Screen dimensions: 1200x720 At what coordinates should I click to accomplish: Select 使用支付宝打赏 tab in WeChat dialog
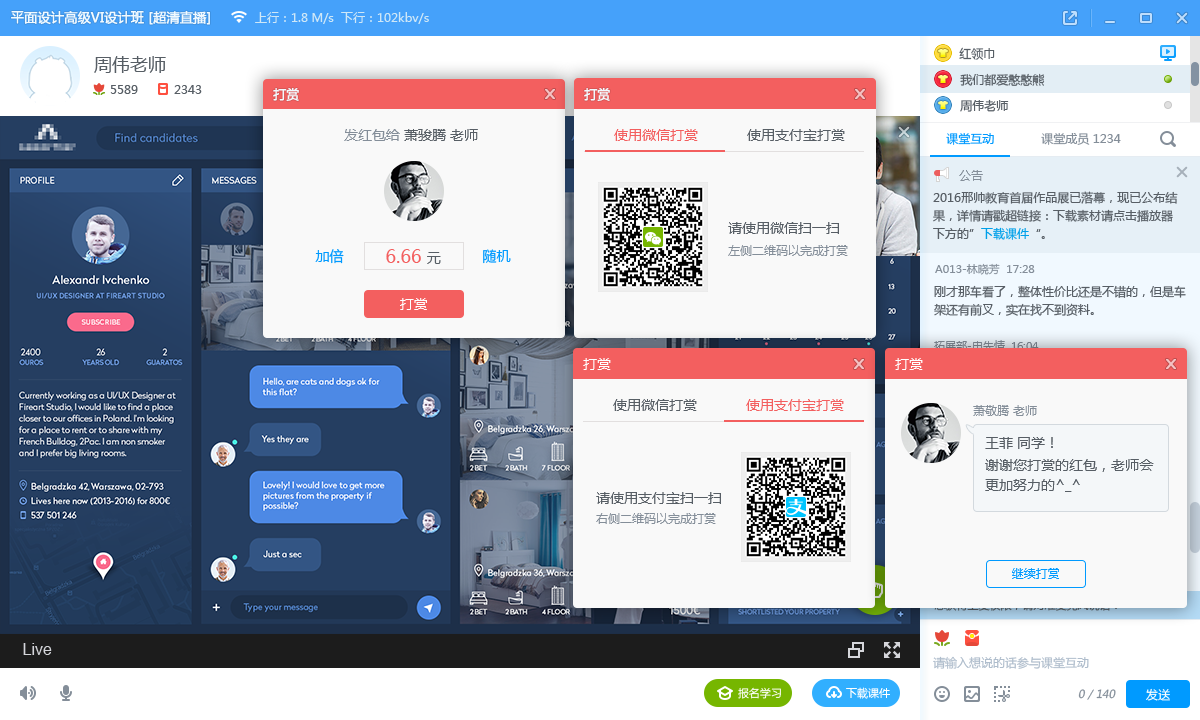point(795,135)
